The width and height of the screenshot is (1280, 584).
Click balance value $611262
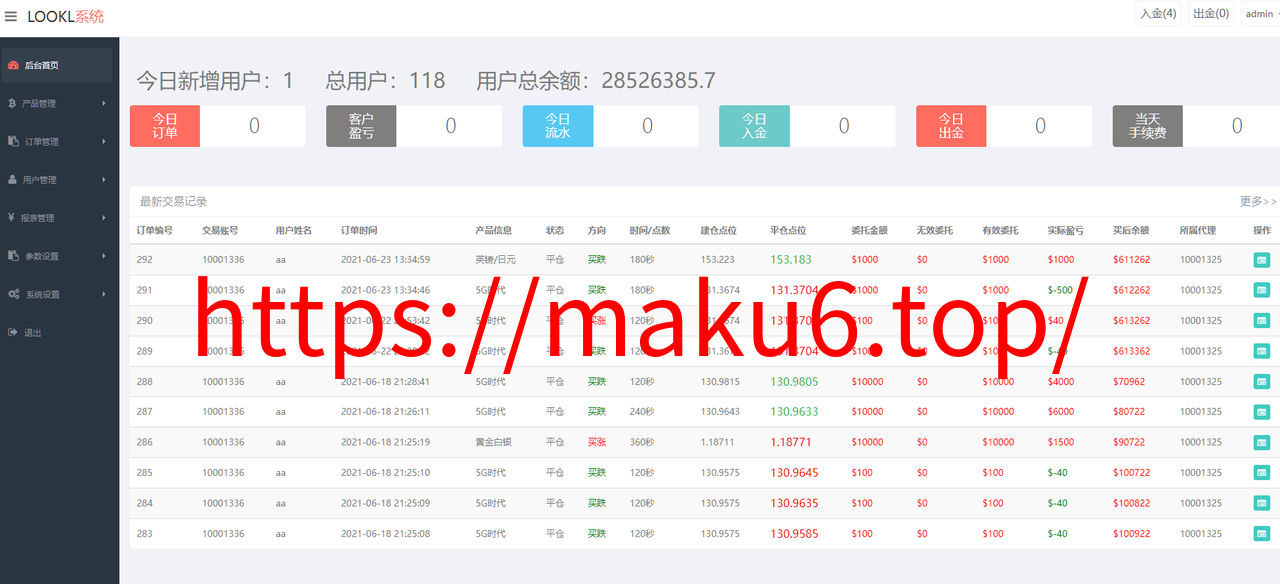(x=1132, y=260)
